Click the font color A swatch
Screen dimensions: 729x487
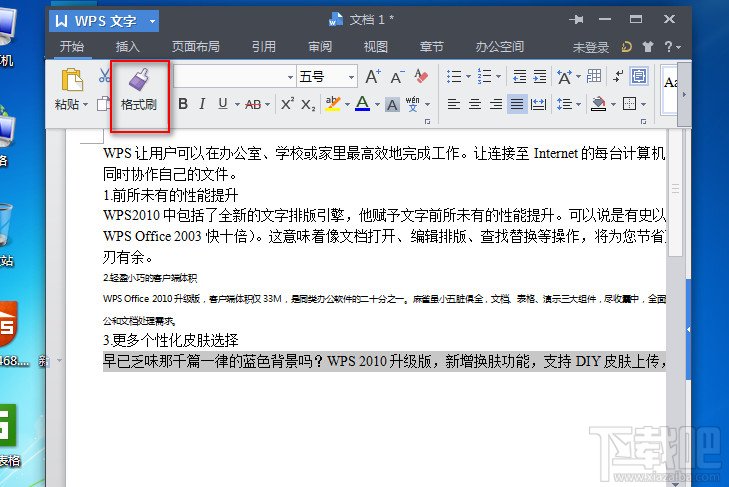363,104
